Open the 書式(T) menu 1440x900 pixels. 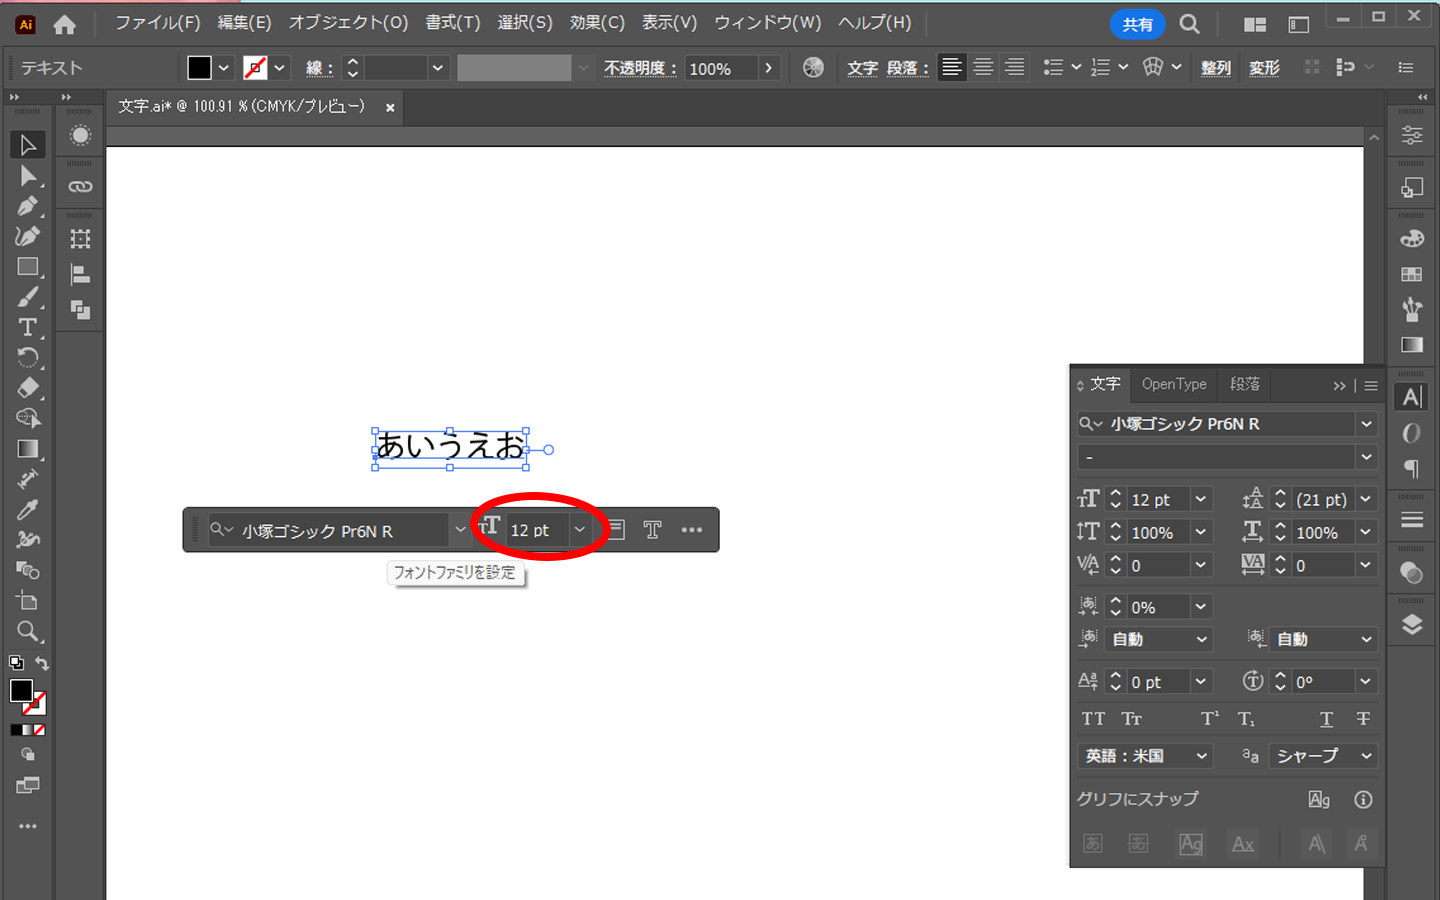(452, 22)
